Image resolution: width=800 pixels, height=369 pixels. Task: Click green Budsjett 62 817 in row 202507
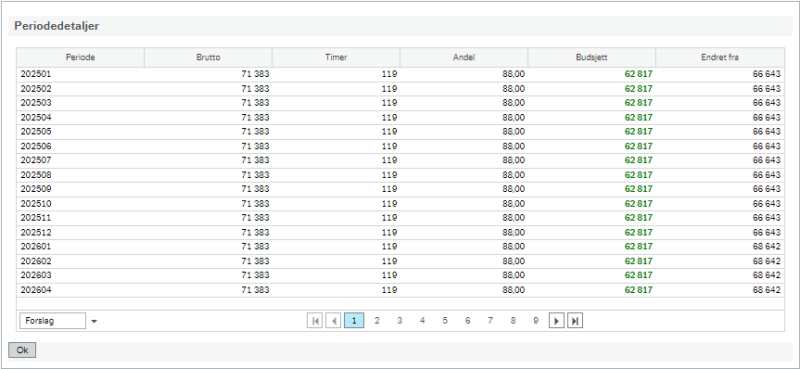(638, 161)
